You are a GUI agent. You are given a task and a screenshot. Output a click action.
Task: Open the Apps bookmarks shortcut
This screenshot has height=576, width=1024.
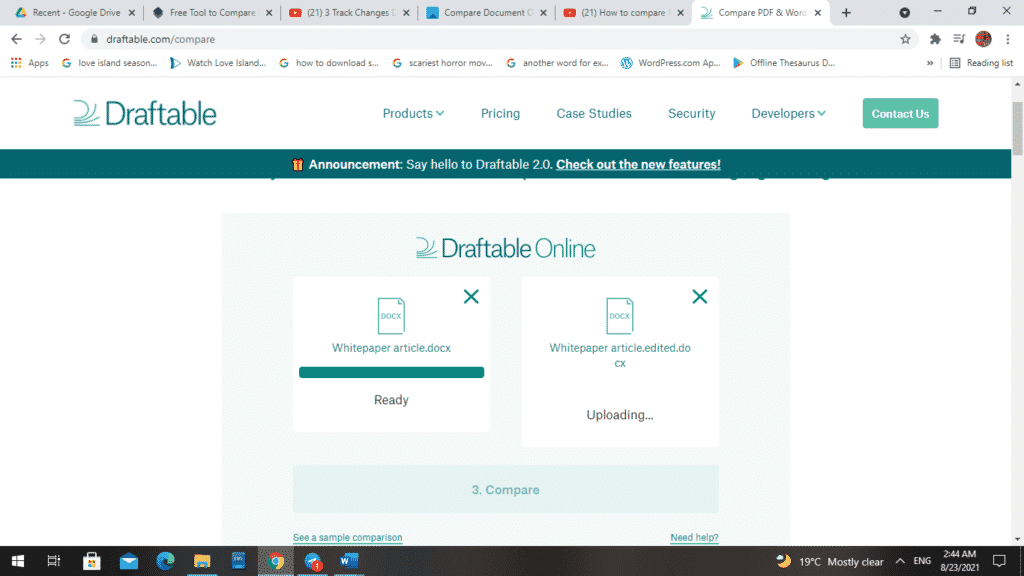30,63
